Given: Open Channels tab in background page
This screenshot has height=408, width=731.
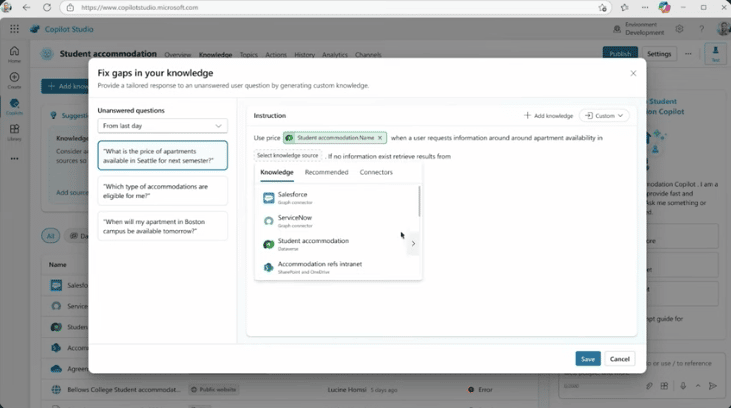Looking at the screenshot, I should tap(368, 55).
